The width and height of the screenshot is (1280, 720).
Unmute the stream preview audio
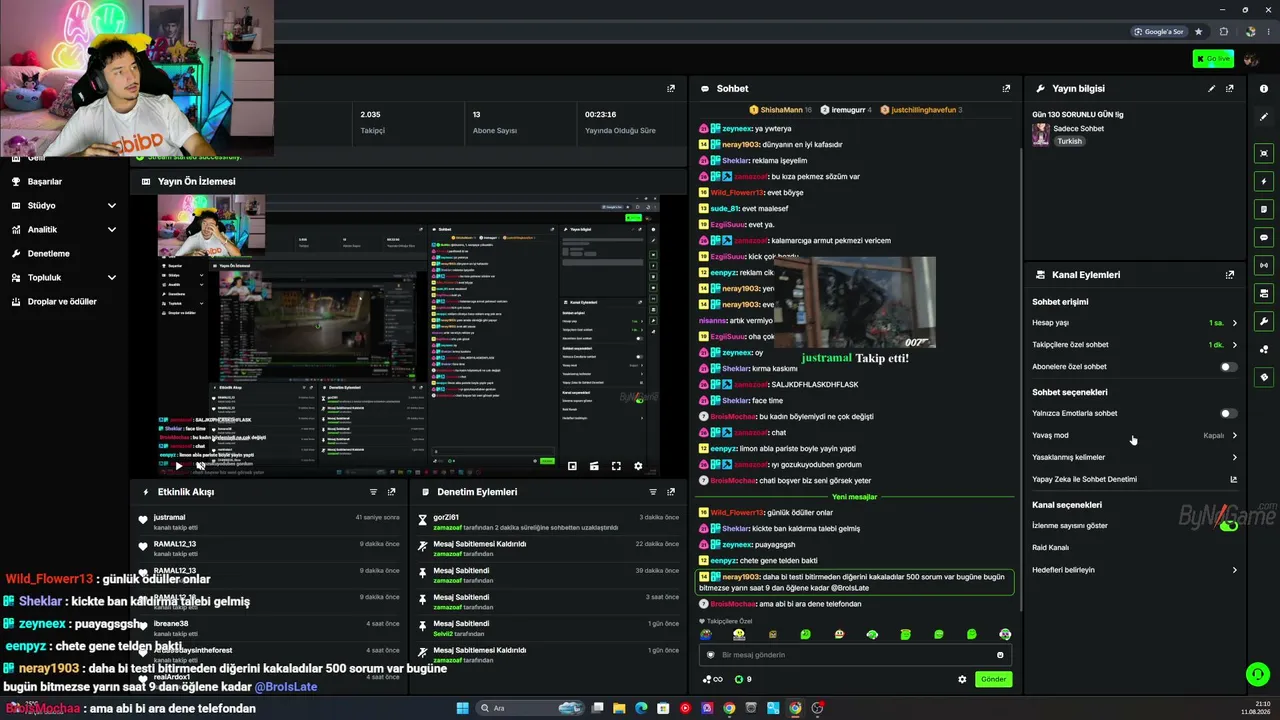pos(200,466)
